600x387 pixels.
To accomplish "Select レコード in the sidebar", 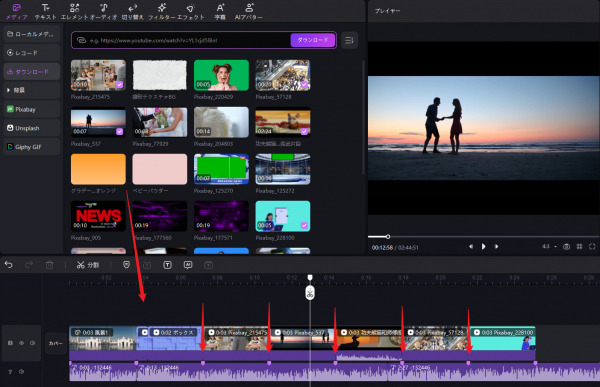I will 32,53.
